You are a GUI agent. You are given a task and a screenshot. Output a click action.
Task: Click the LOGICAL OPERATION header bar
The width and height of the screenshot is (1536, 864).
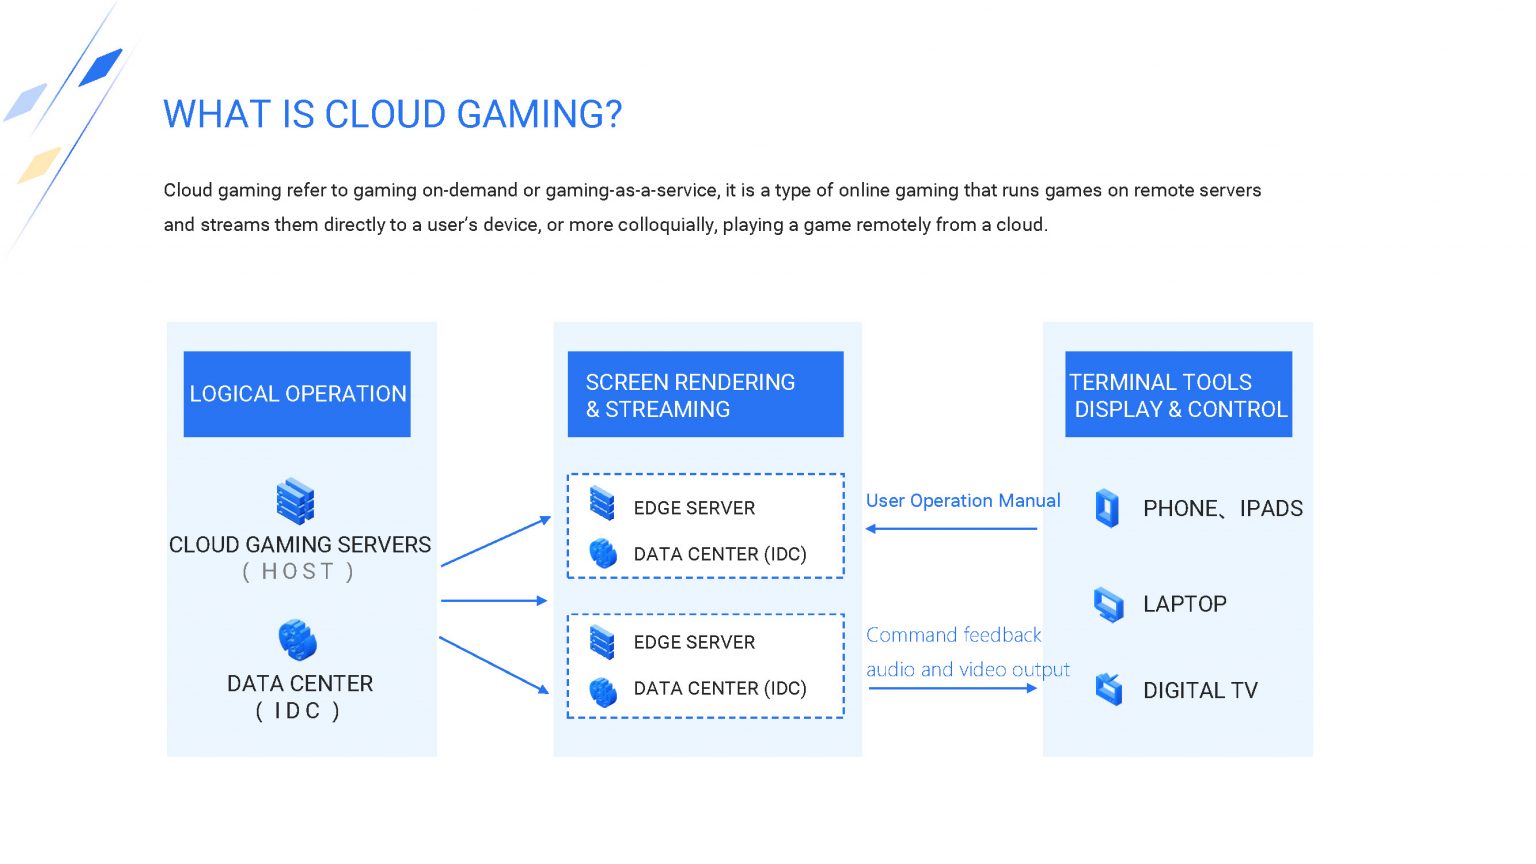pyautogui.click(x=297, y=394)
